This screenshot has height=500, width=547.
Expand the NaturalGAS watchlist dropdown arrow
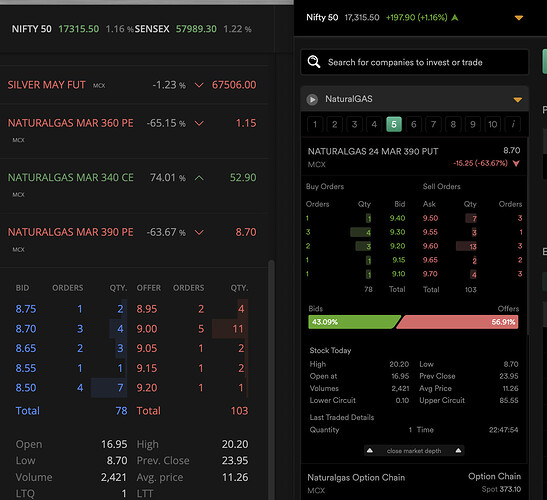pos(518,100)
